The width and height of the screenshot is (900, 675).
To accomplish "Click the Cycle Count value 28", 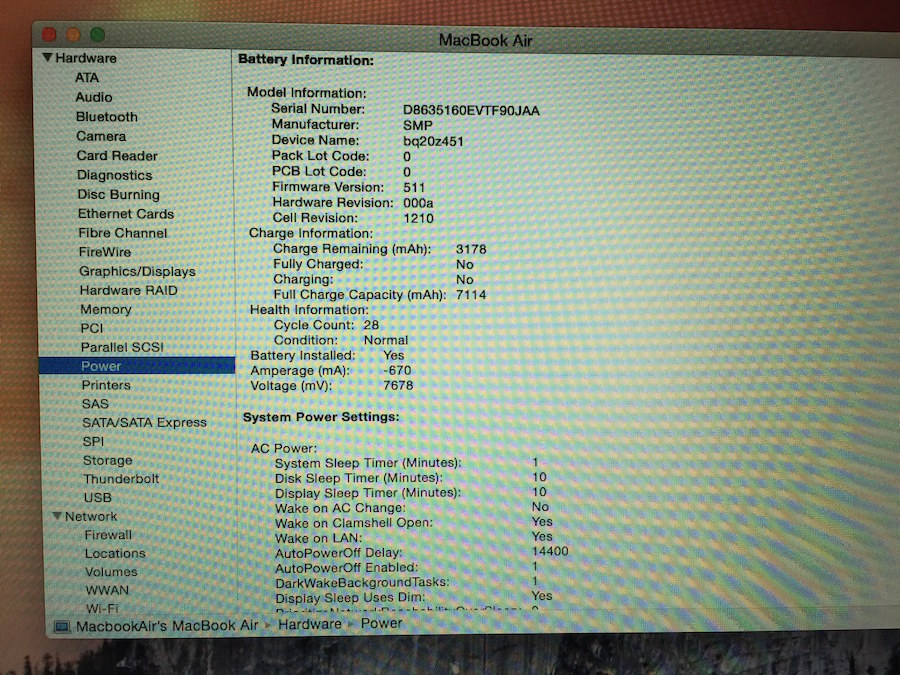I will (x=371, y=325).
